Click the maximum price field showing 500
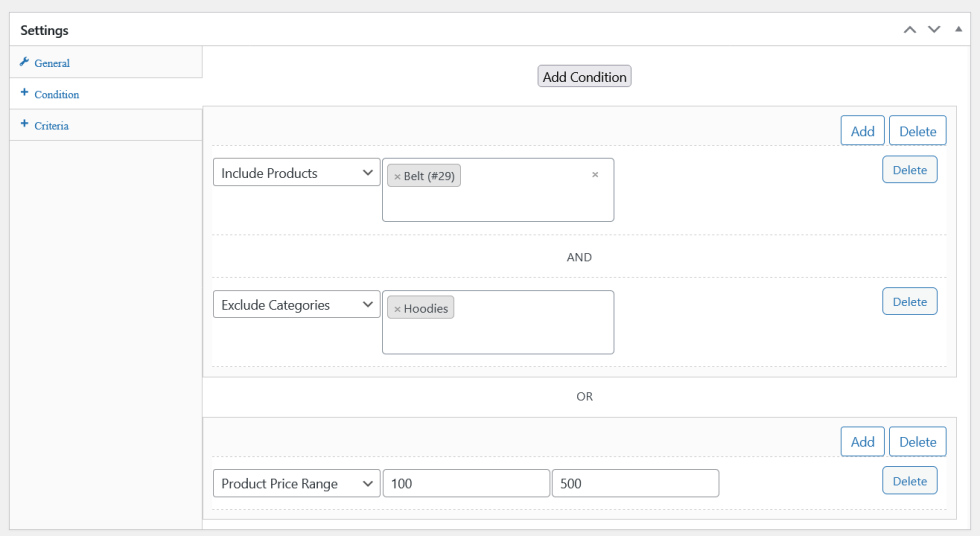The image size is (980, 536). [x=635, y=484]
